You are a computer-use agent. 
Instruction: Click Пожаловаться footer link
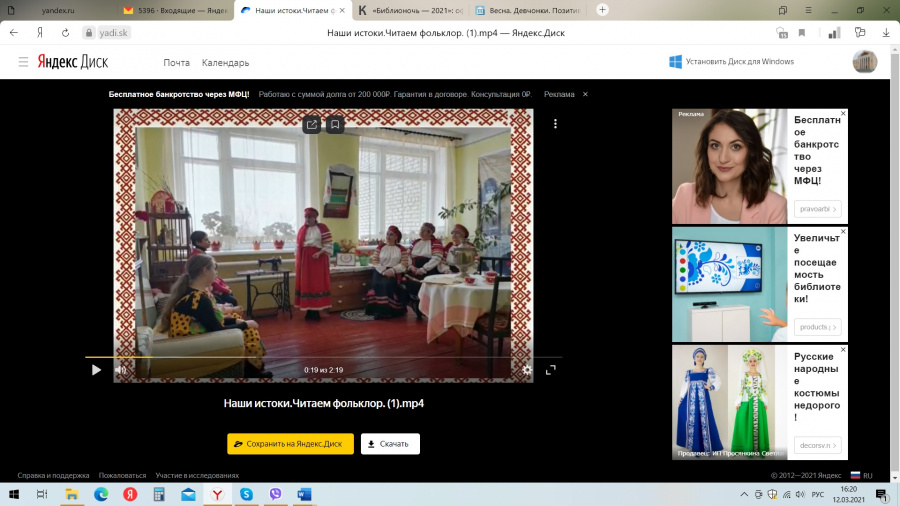(122, 476)
